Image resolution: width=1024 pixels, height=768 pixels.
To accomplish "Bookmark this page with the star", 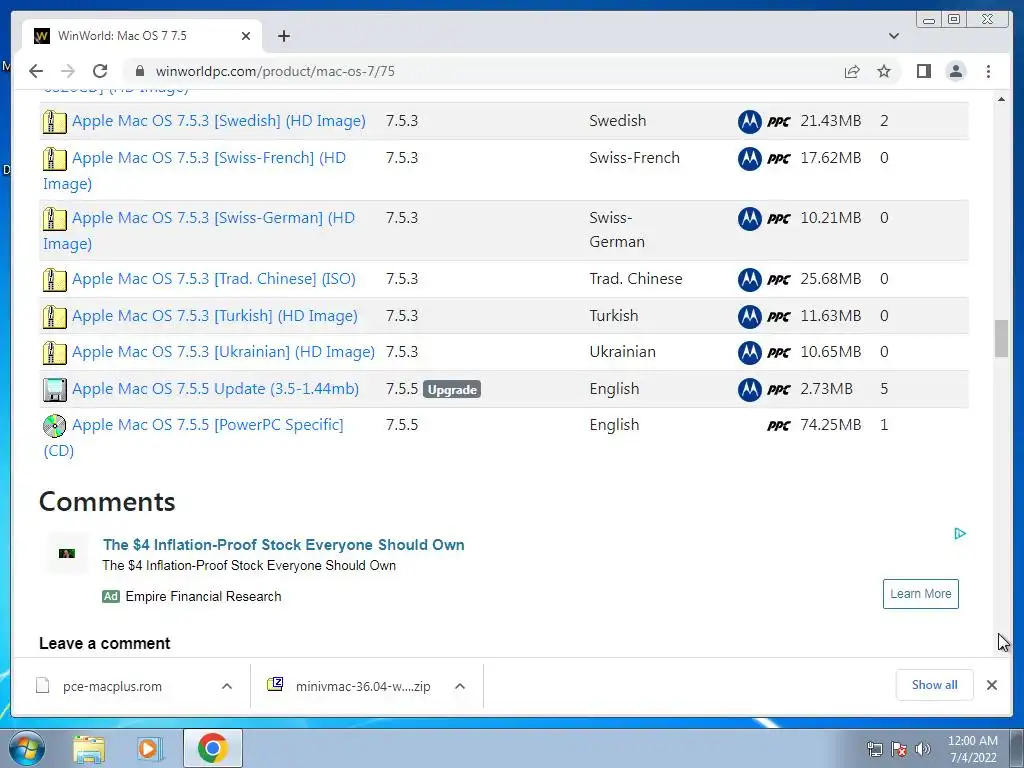I will (x=884, y=71).
